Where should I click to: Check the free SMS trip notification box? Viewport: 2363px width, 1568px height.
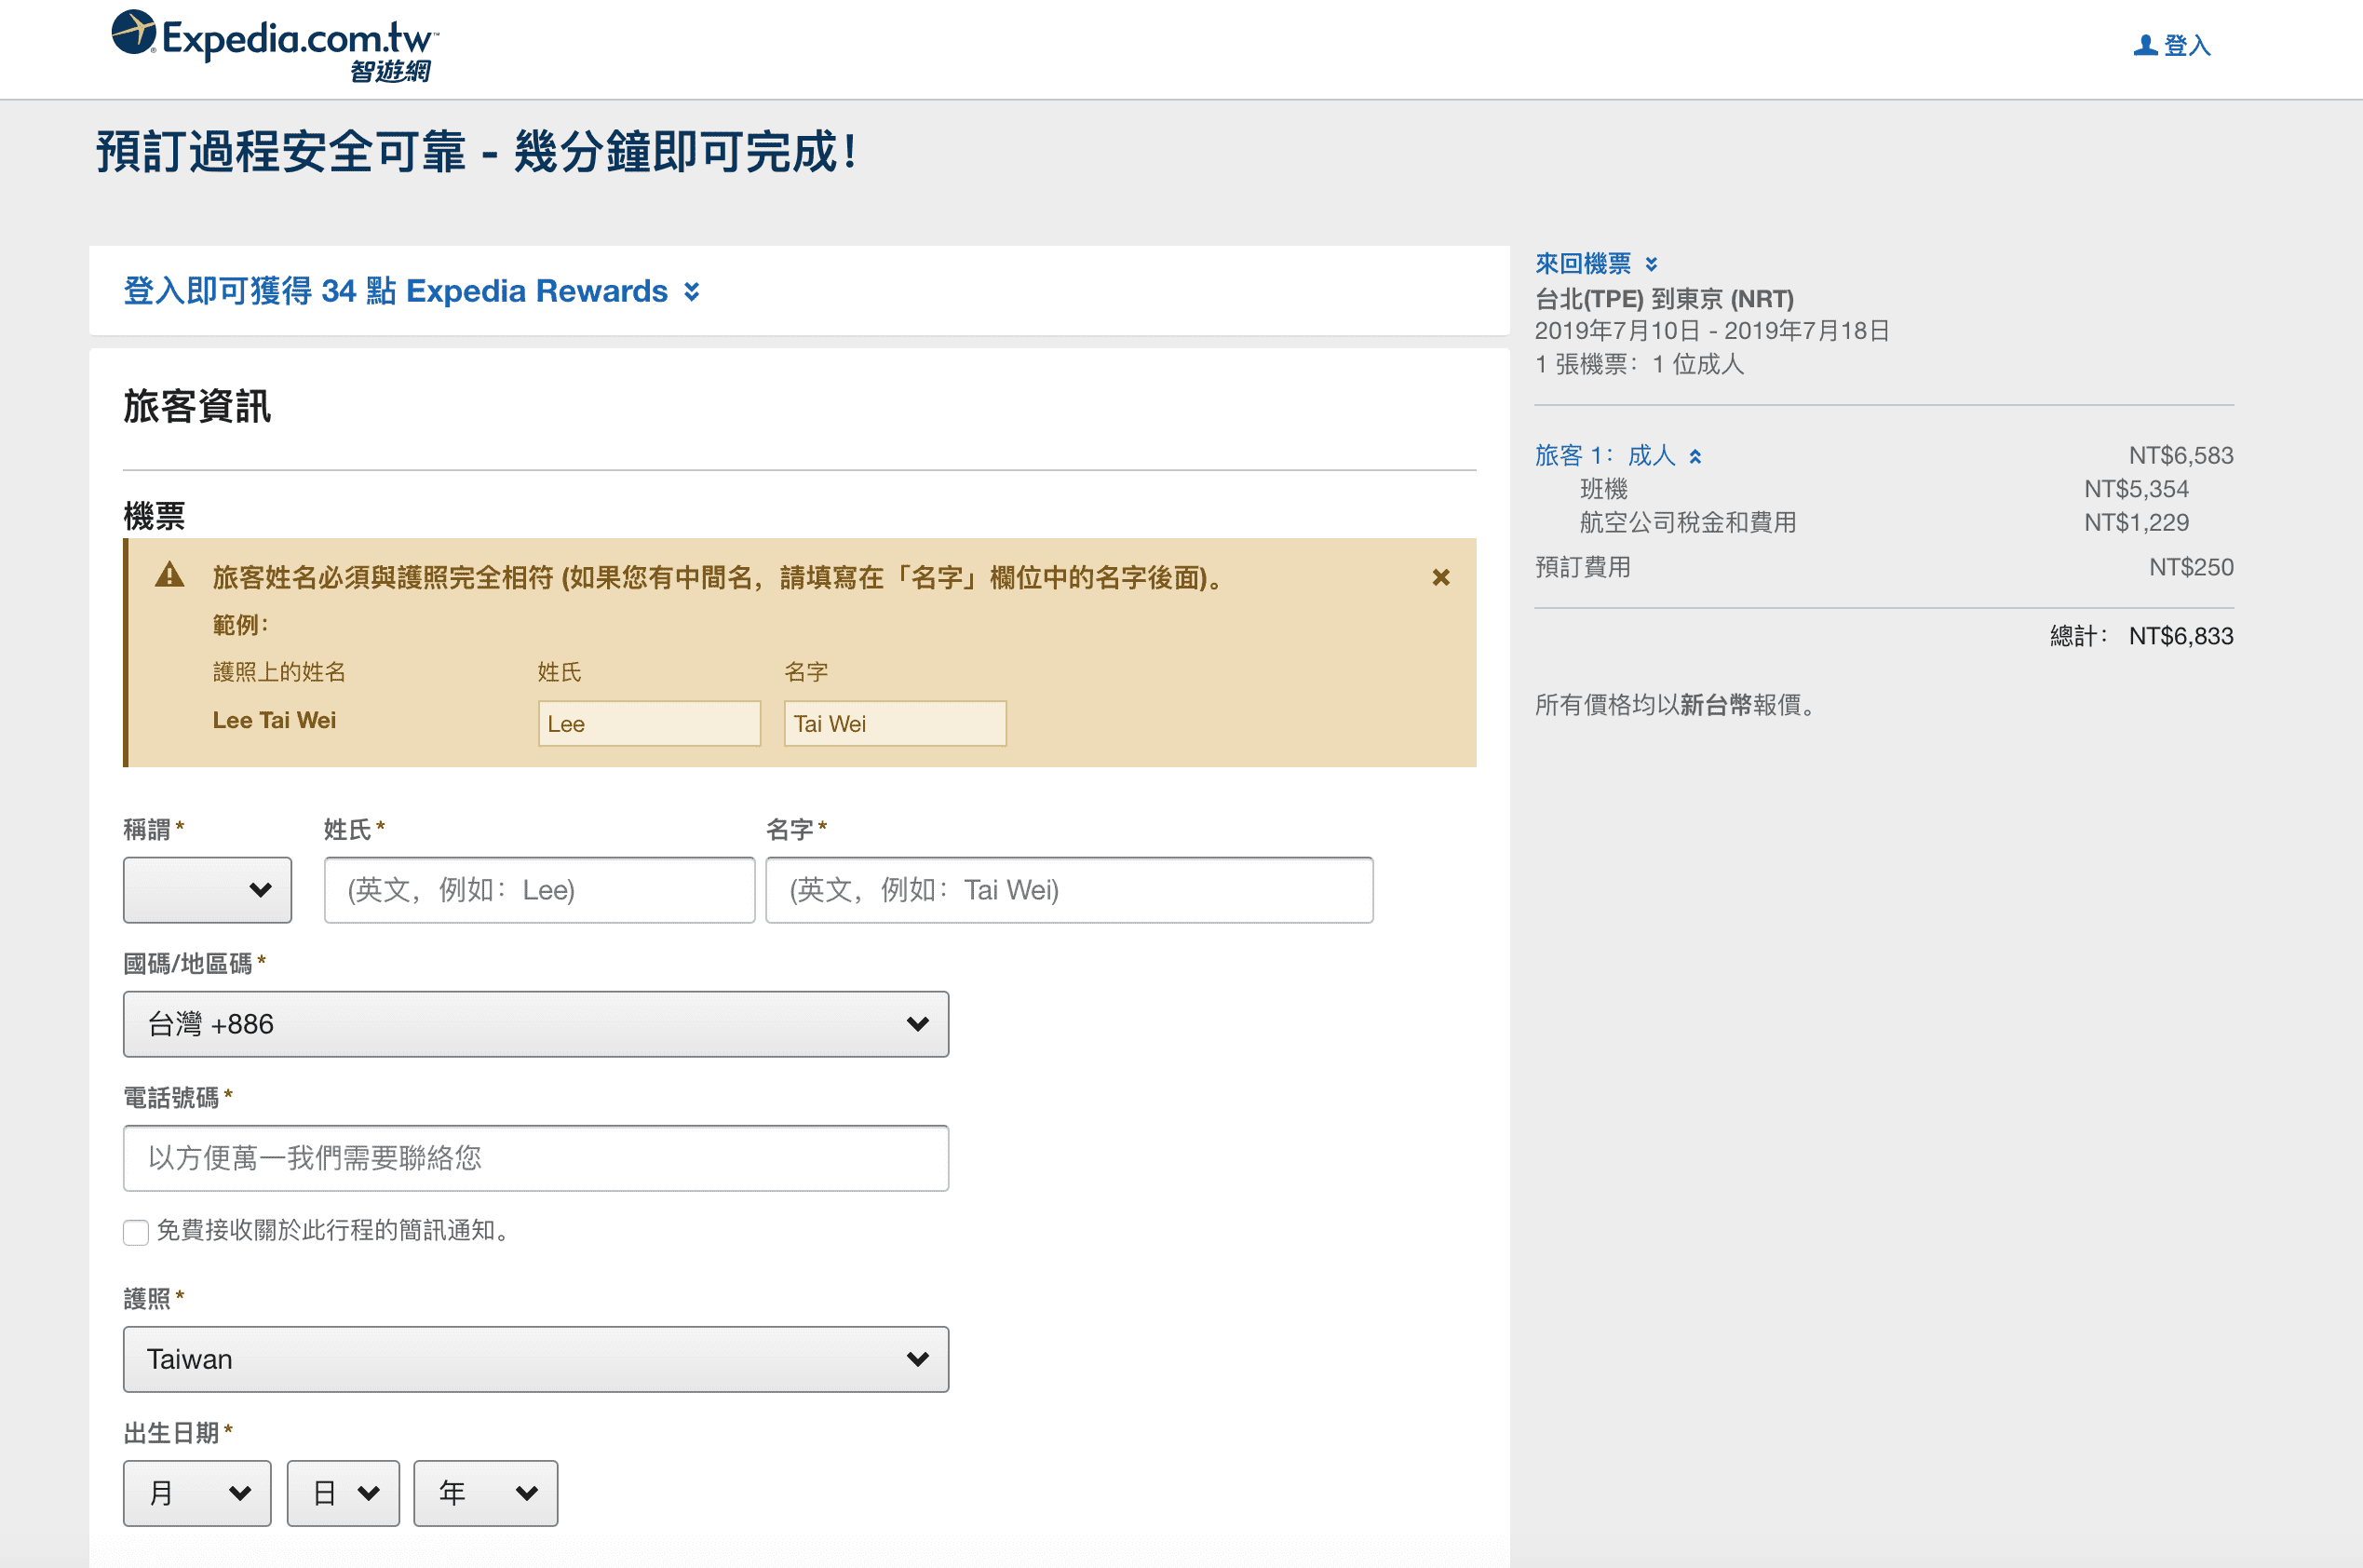[136, 1232]
